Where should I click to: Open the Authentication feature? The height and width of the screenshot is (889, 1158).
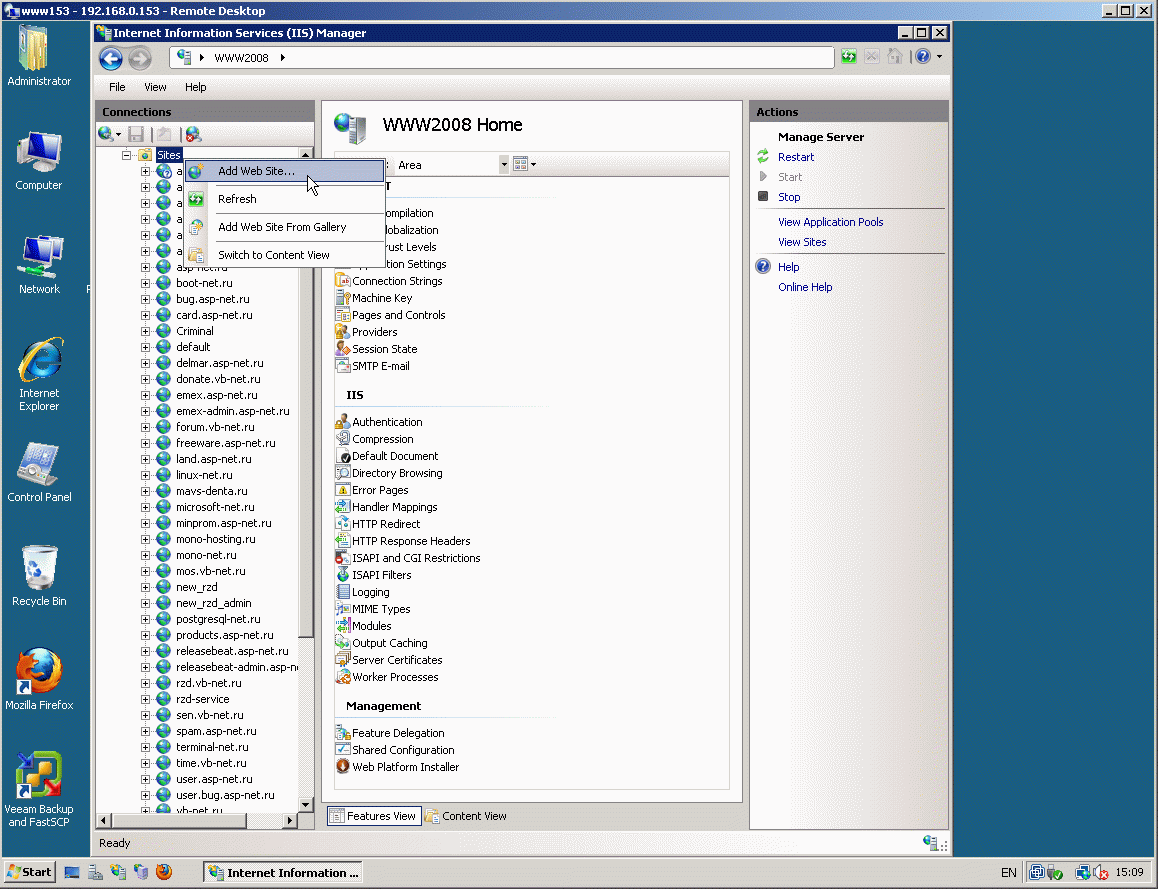379,422
